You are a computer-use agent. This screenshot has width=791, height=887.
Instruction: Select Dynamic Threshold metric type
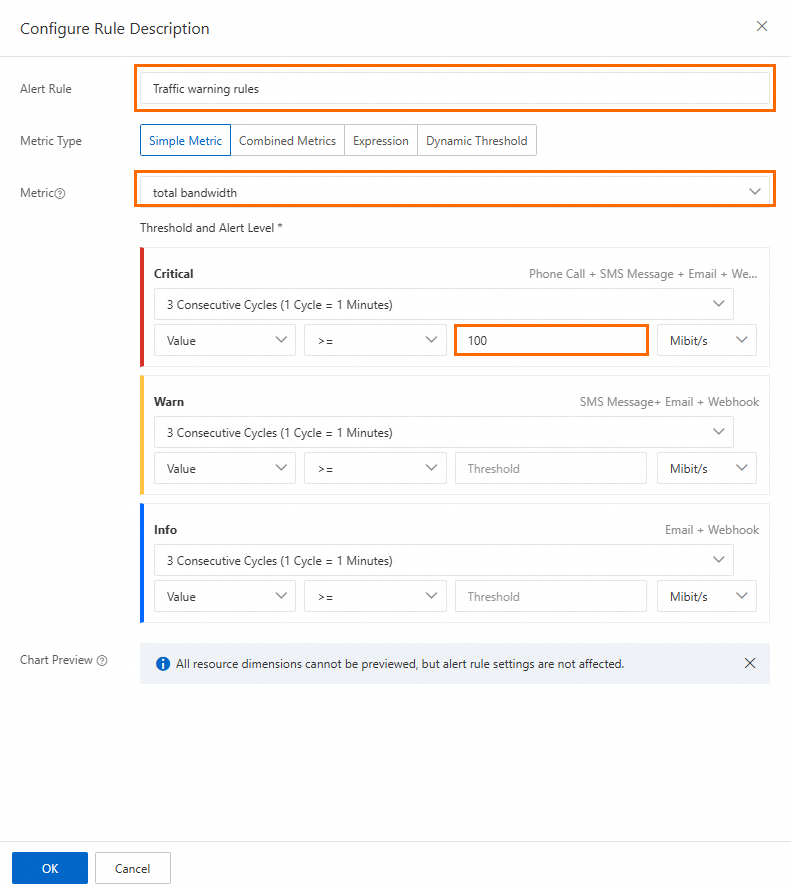tap(476, 141)
